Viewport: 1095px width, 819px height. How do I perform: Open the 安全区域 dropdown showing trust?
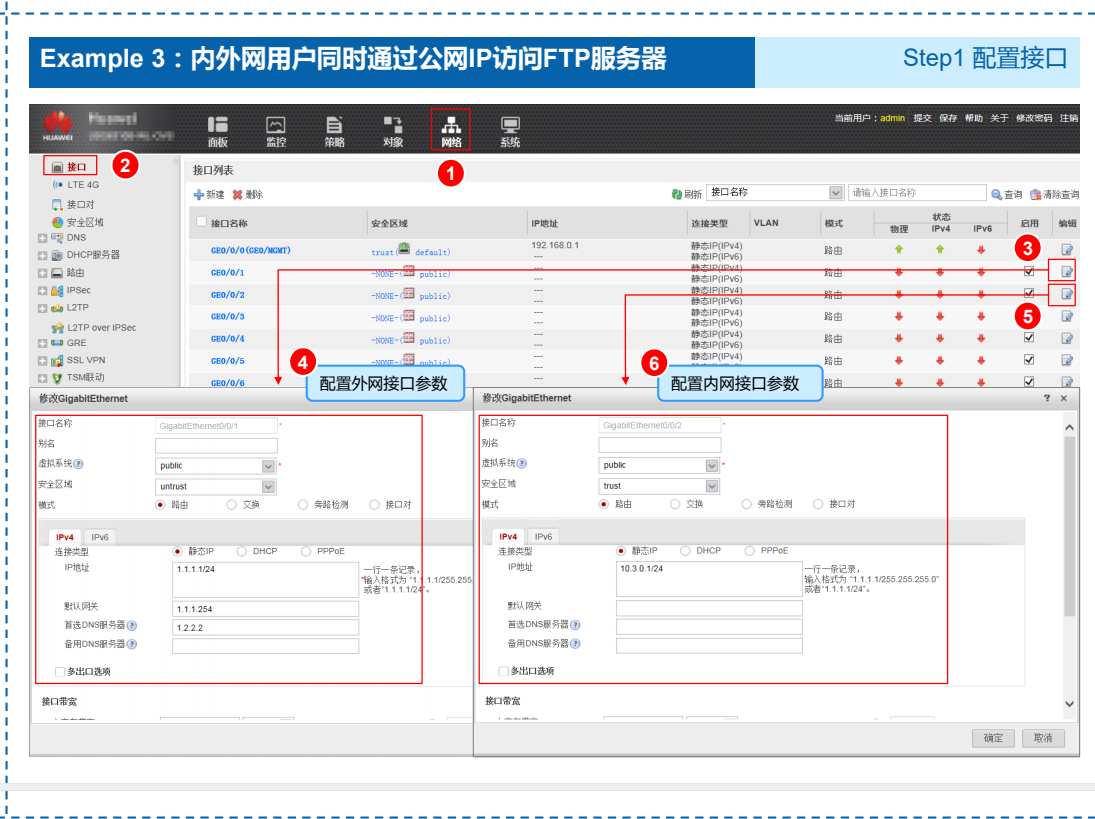click(x=712, y=486)
